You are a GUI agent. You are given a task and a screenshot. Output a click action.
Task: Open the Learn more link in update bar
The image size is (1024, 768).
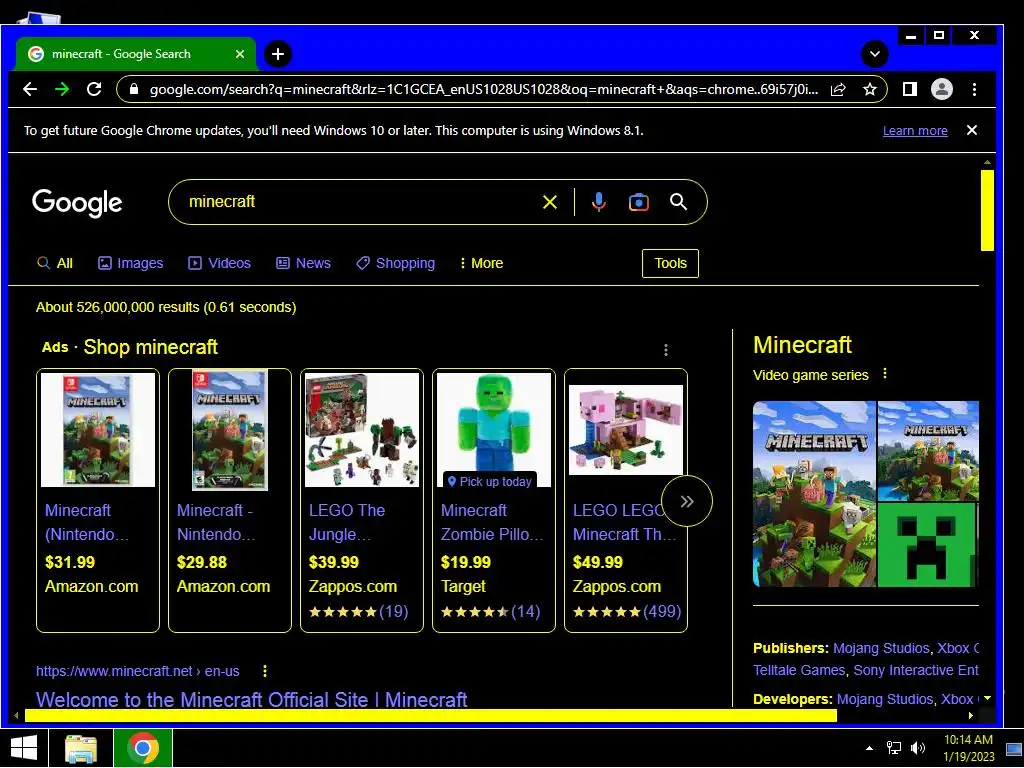tap(915, 131)
